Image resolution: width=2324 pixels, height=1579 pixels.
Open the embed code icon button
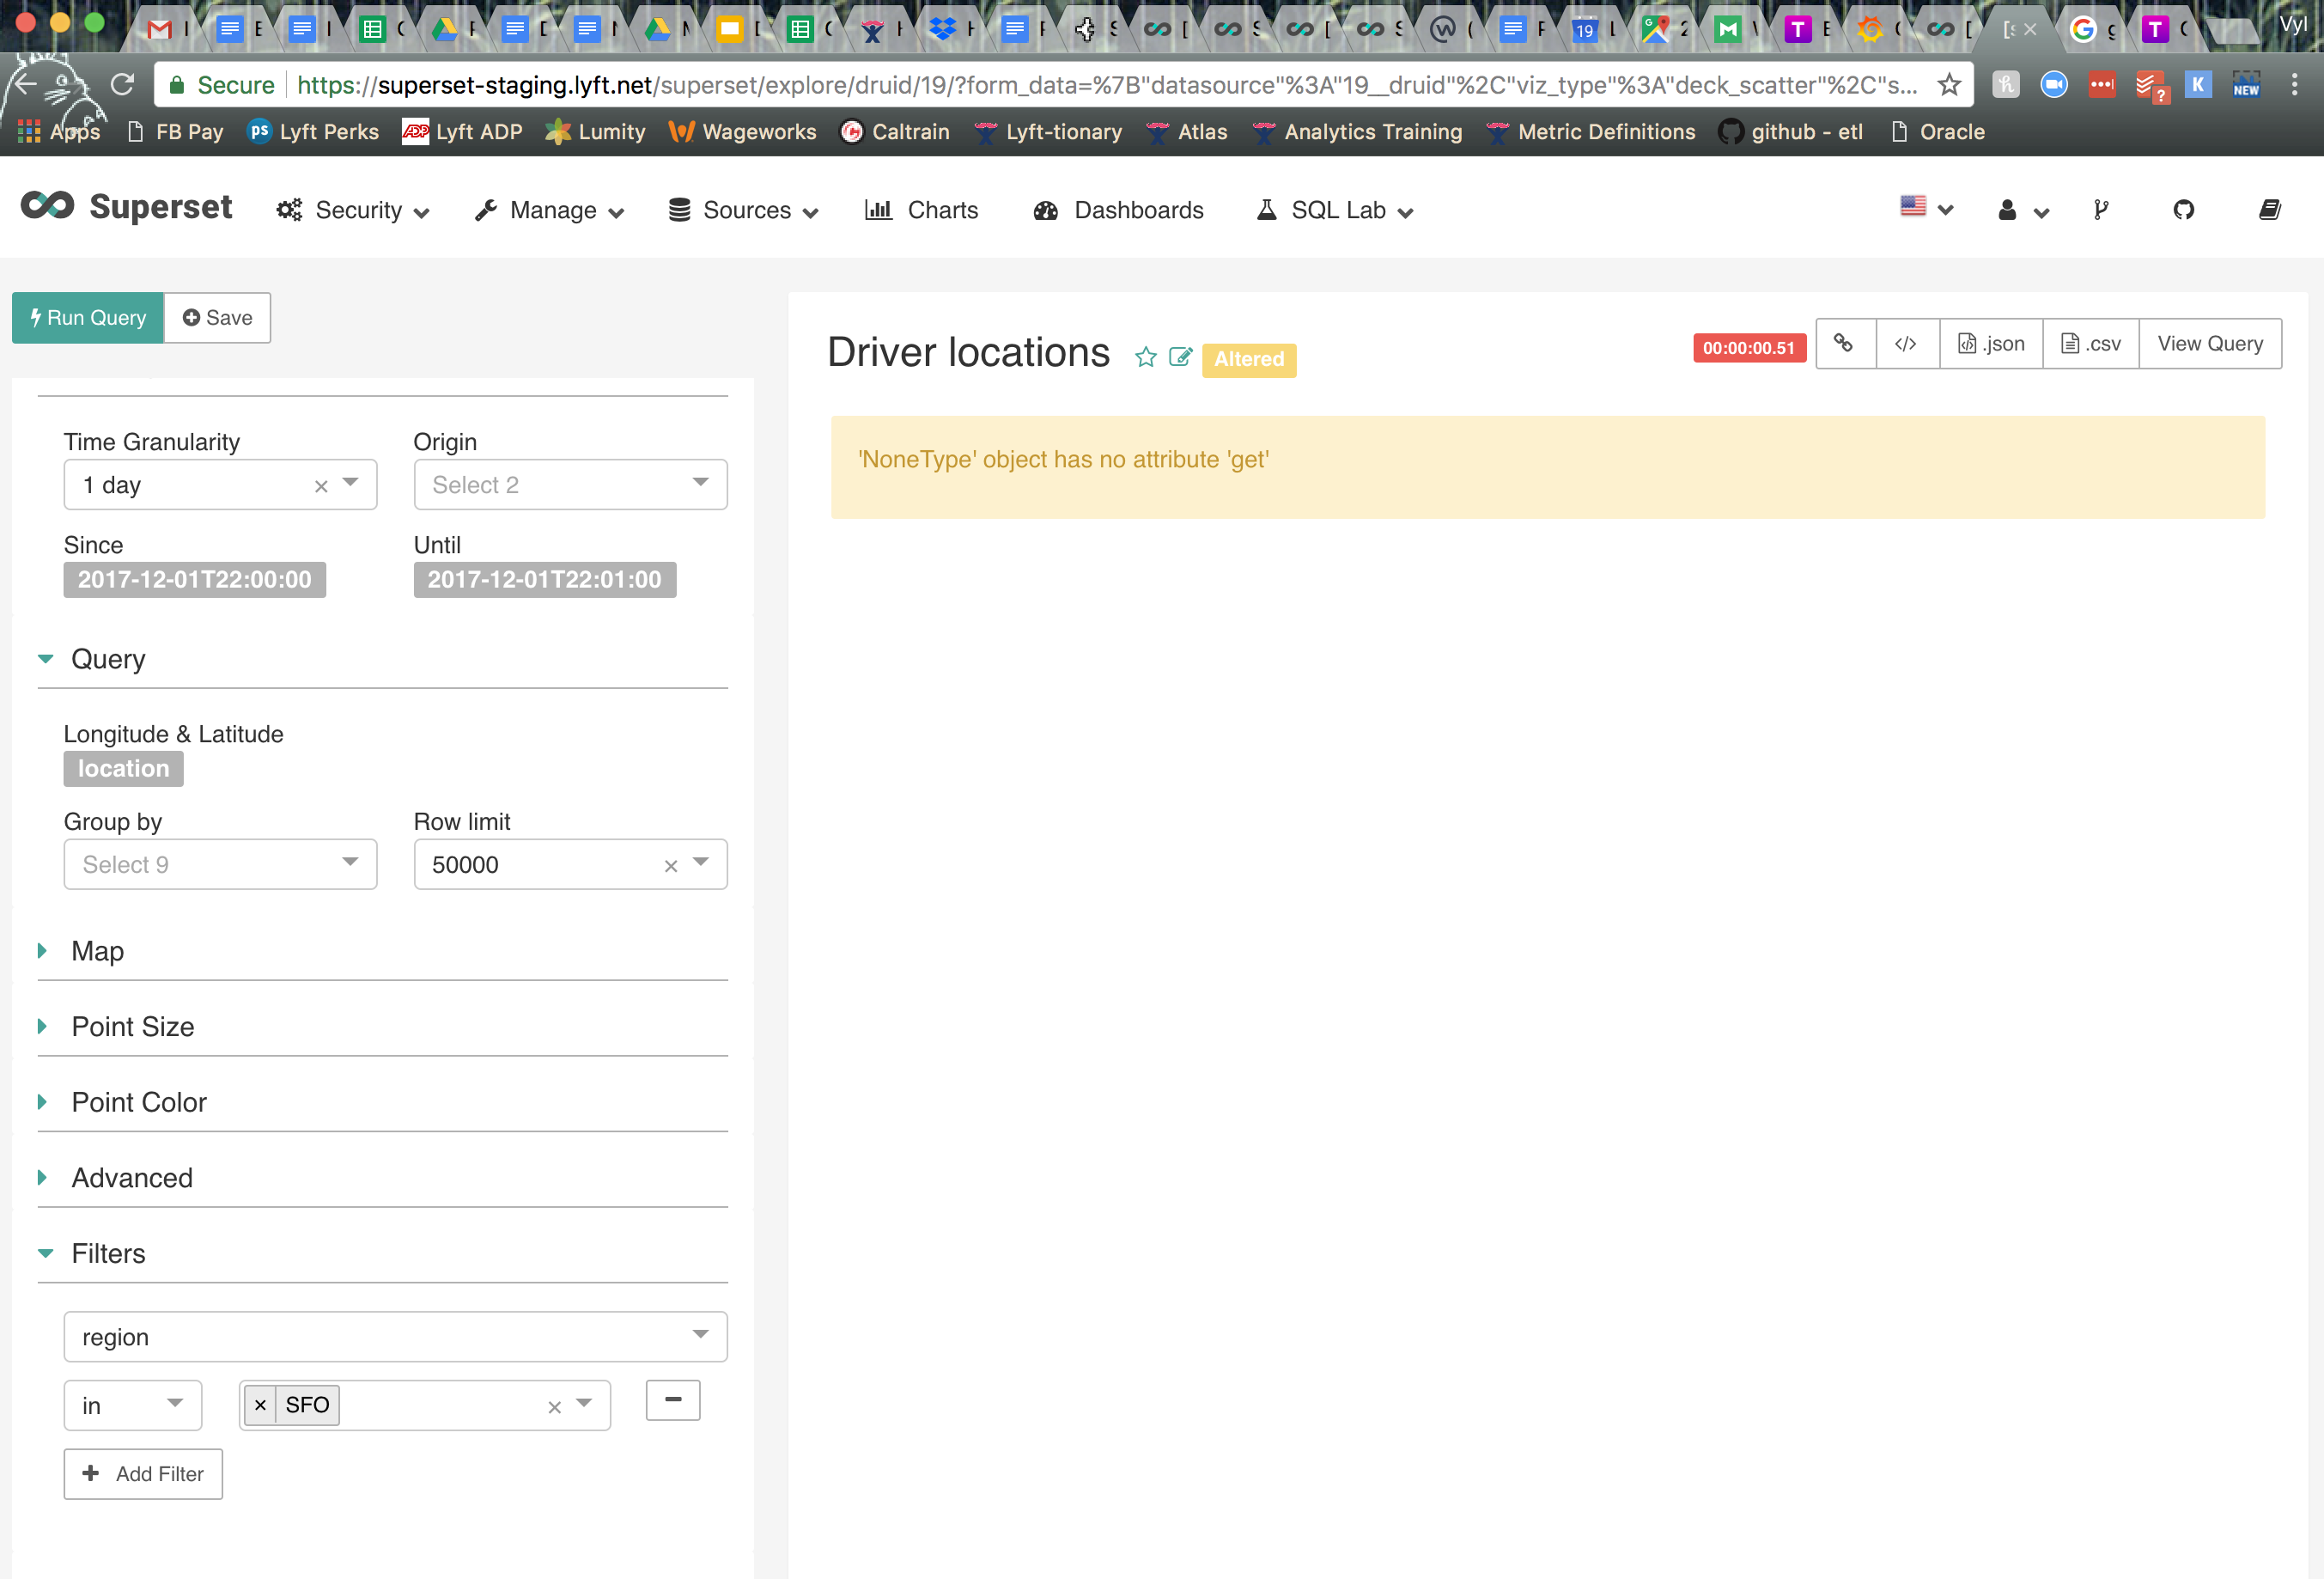click(1906, 343)
